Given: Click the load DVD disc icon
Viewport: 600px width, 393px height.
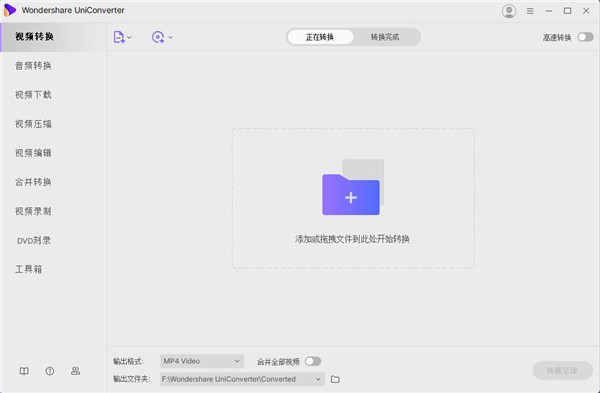Looking at the screenshot, I should 158,37.
